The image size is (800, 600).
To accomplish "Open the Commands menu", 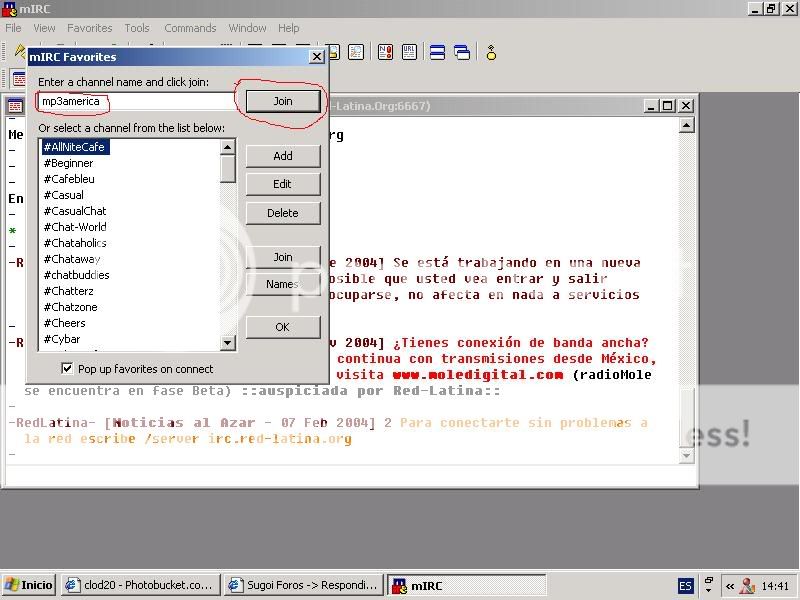I will [190, 28].
